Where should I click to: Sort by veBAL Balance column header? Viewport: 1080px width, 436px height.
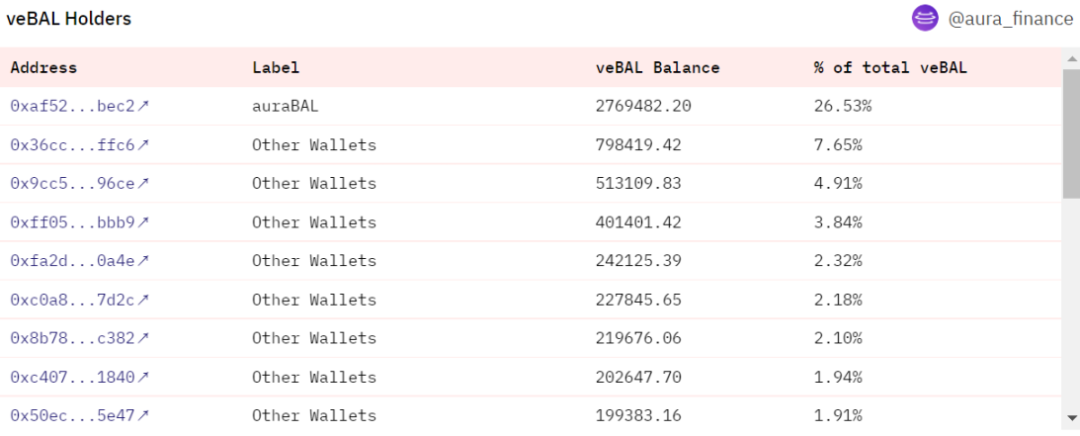pos(657,68)
